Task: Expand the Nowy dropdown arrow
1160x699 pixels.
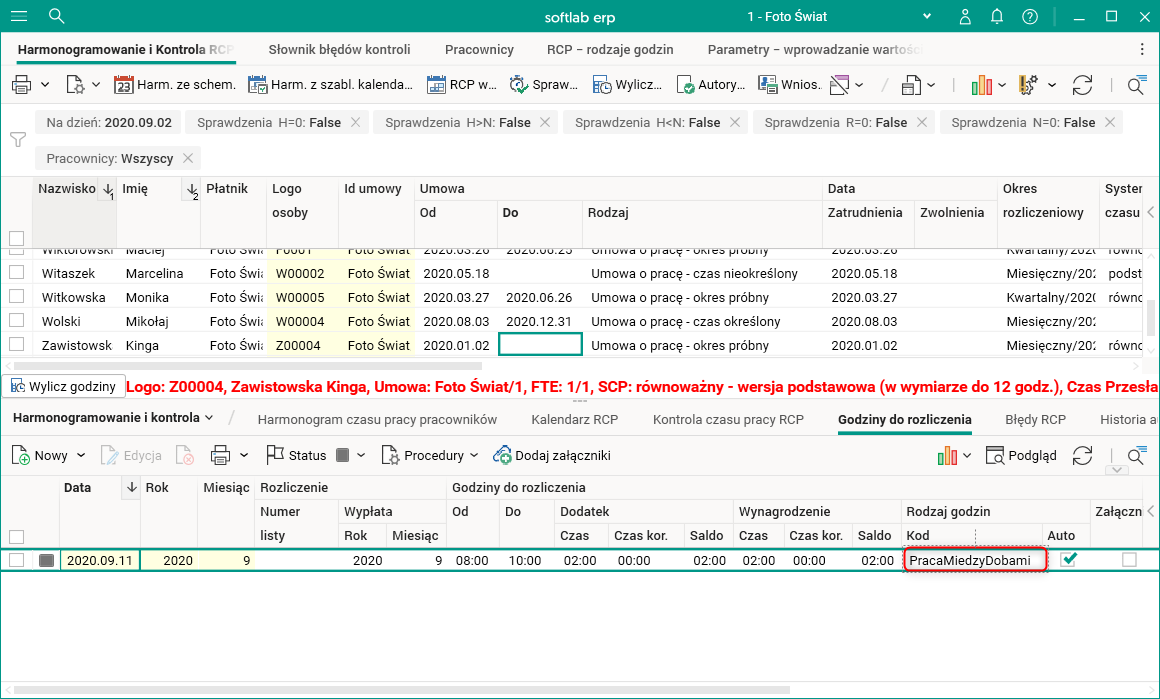Action: tap(81, 456)
